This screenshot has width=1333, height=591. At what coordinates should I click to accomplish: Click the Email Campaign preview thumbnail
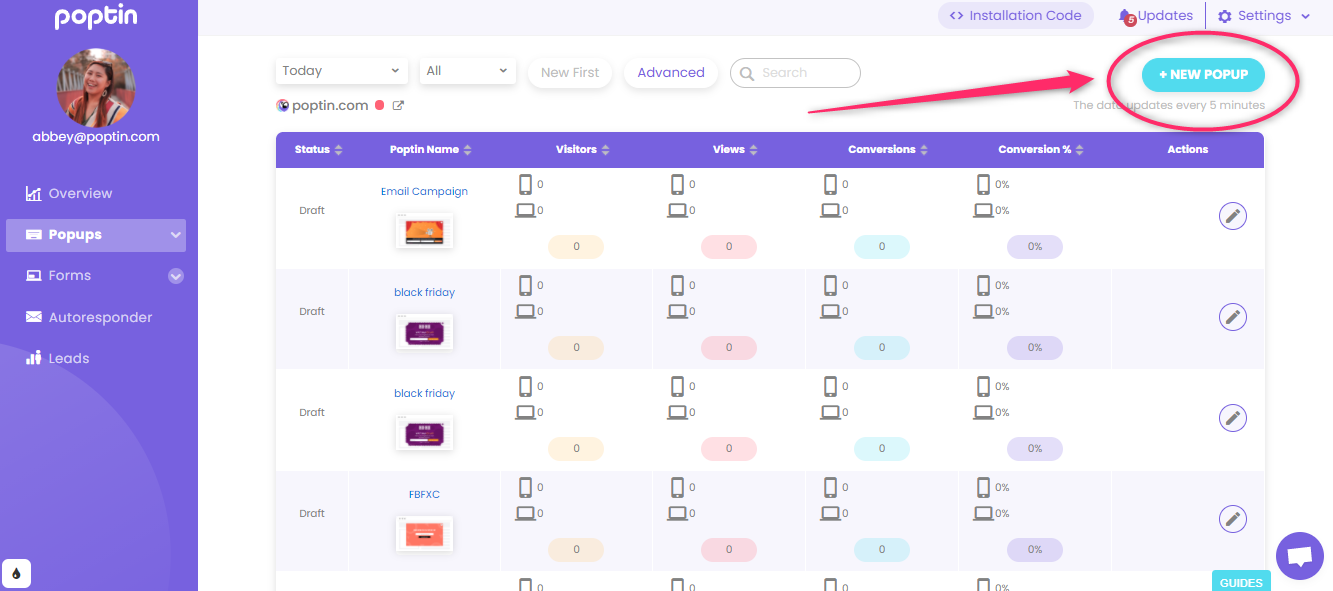424,231
